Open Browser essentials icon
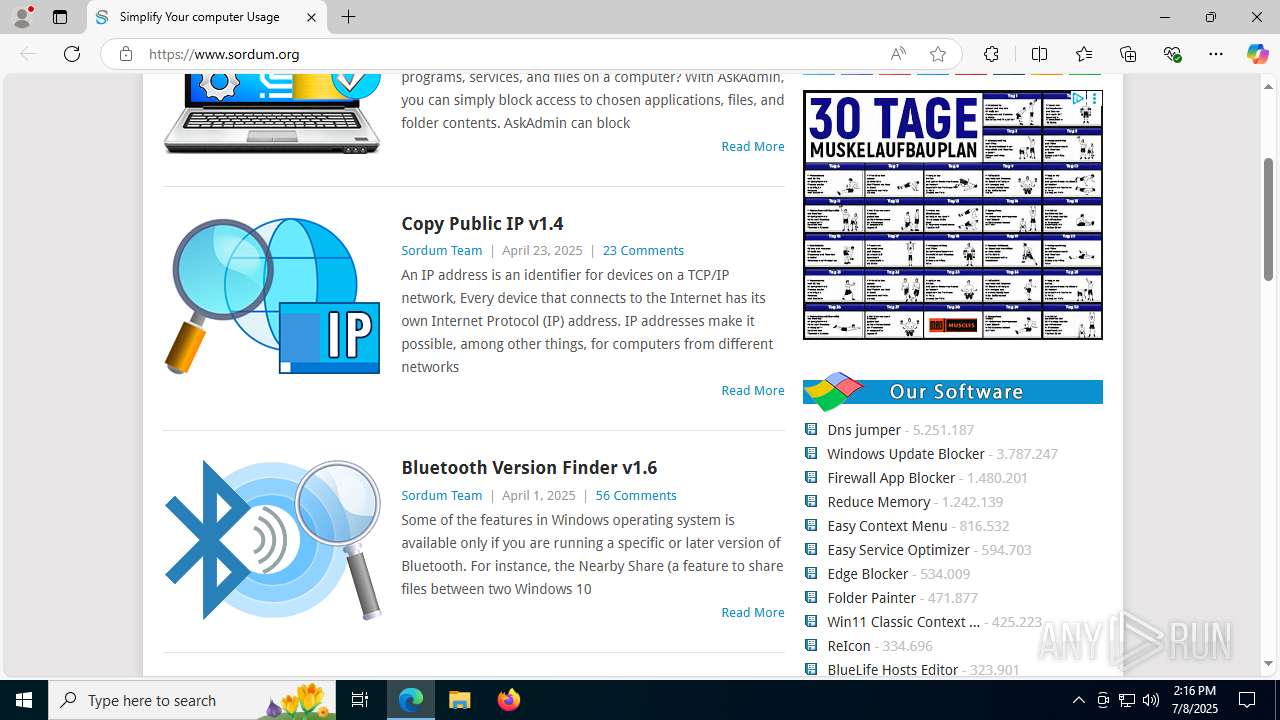The width and height of the screenshot is (1280, 720). 1173,54
